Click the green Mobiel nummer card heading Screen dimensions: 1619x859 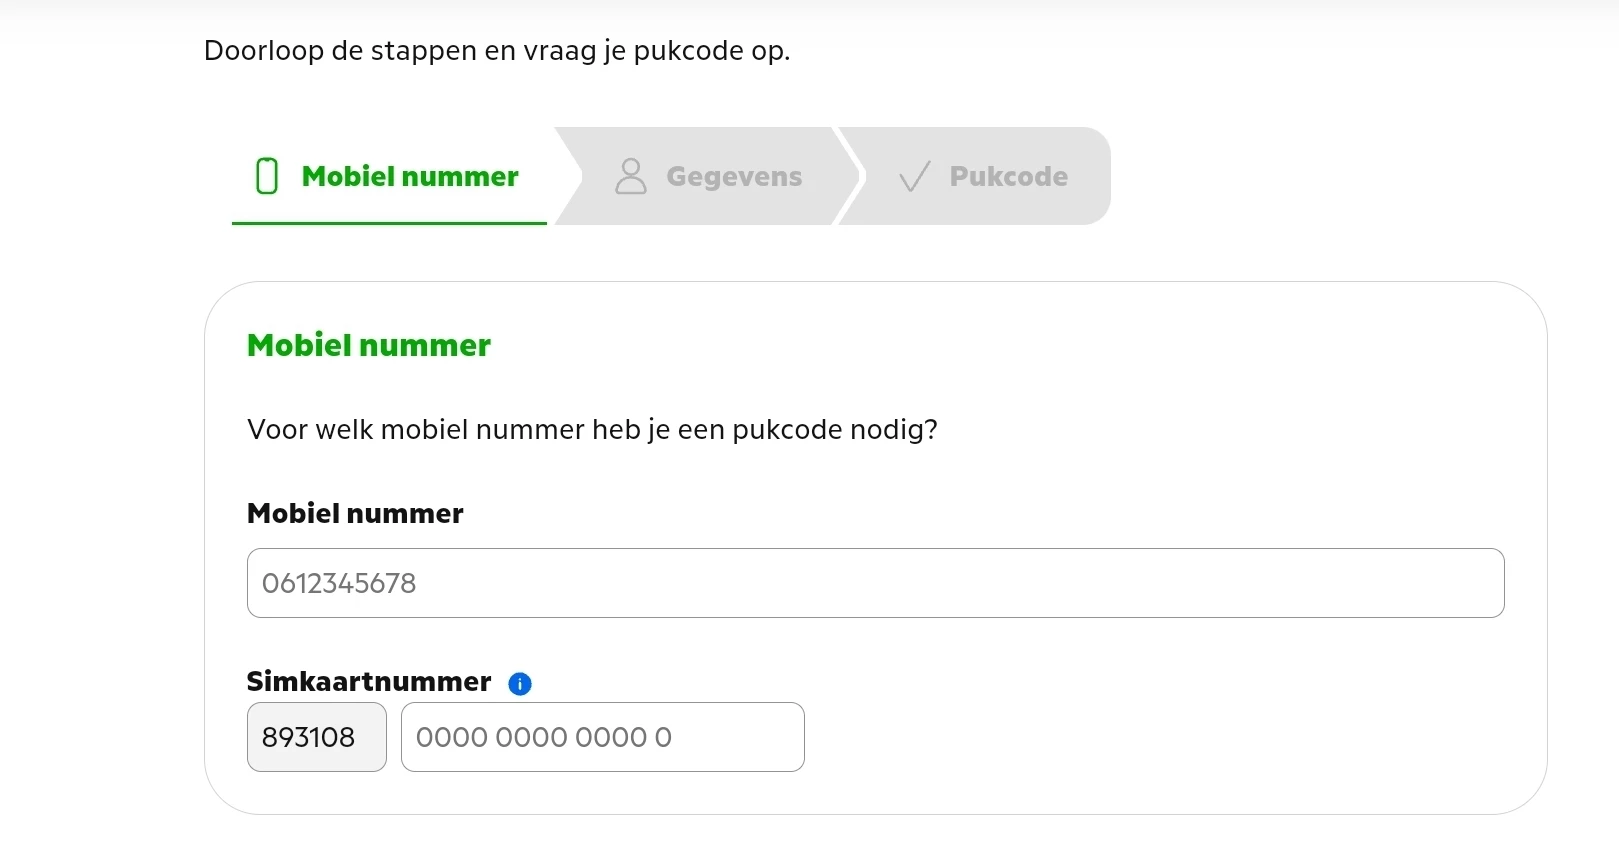(x=369, y=346)
